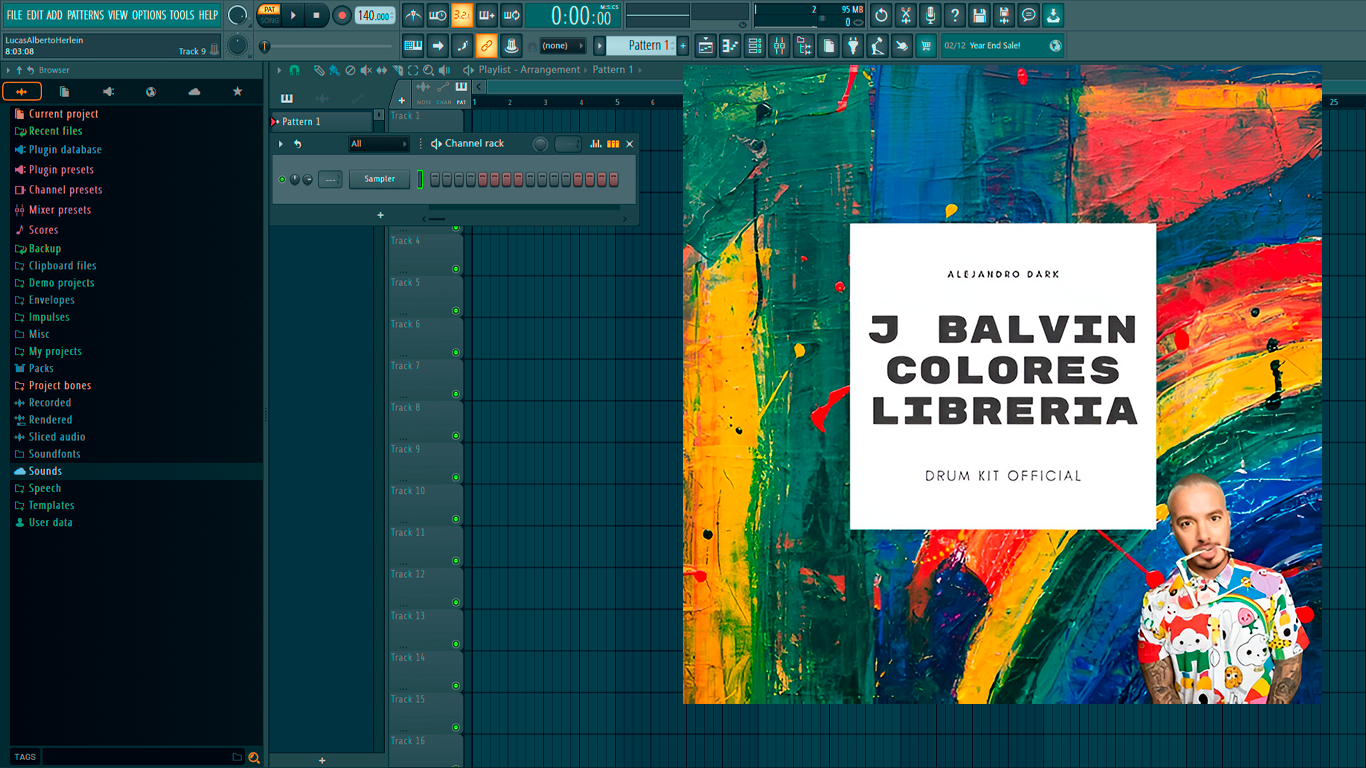Open project info speech bubble icon
Viewport: 1366px width, 768px height.
click(1028, 15)
